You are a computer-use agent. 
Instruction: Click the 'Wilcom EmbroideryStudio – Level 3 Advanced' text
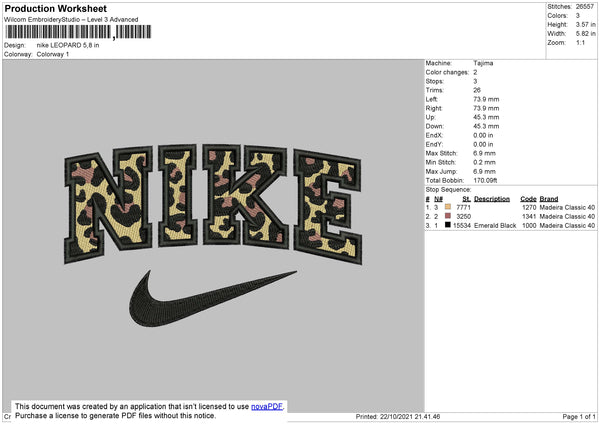click(71, 20)
